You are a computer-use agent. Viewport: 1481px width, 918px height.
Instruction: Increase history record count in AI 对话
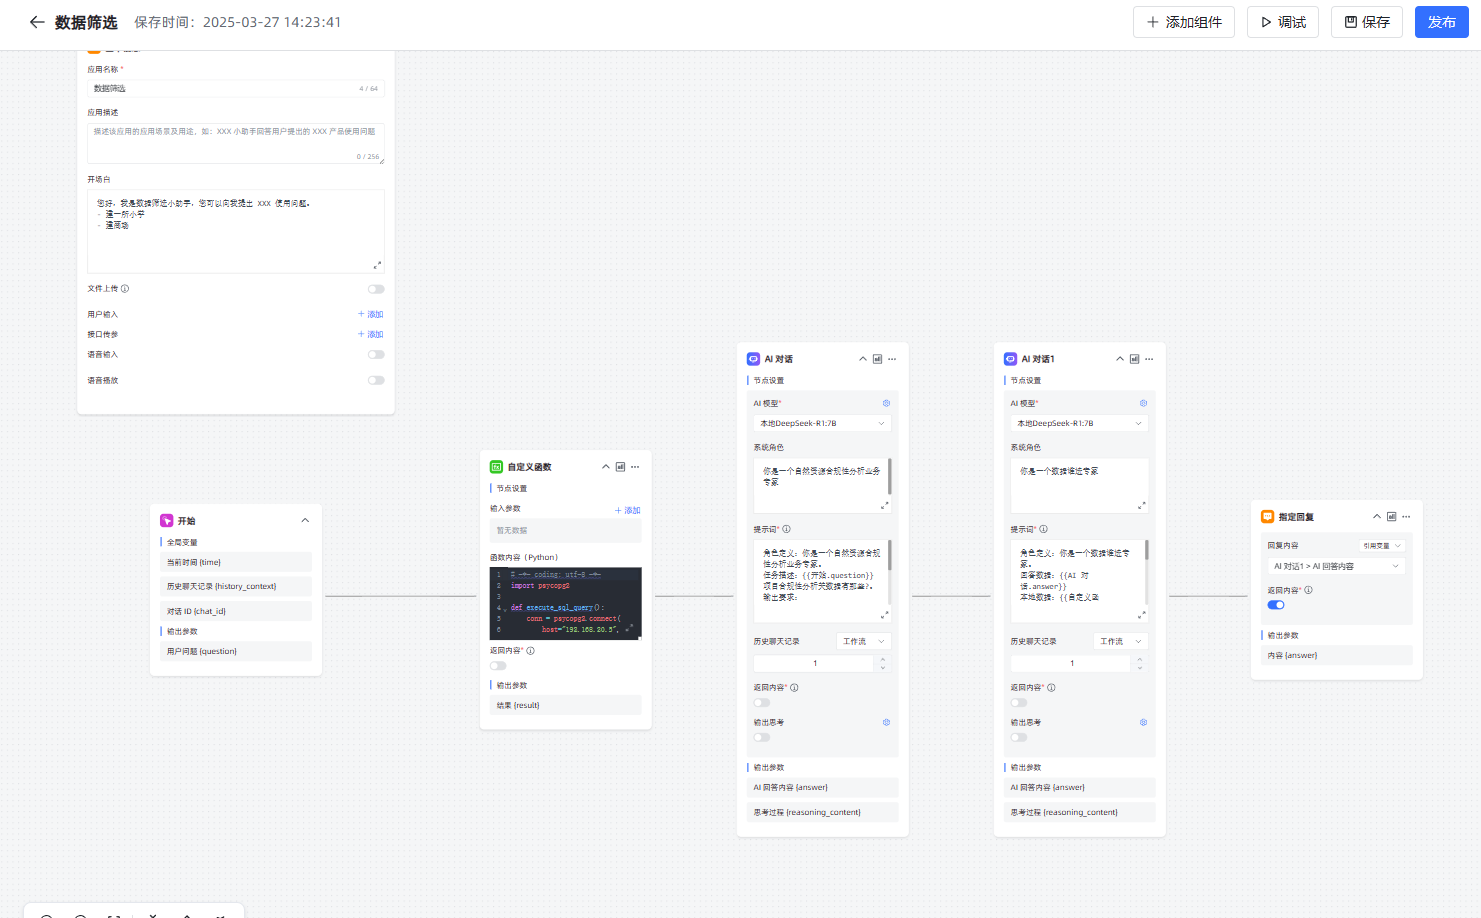883,659
